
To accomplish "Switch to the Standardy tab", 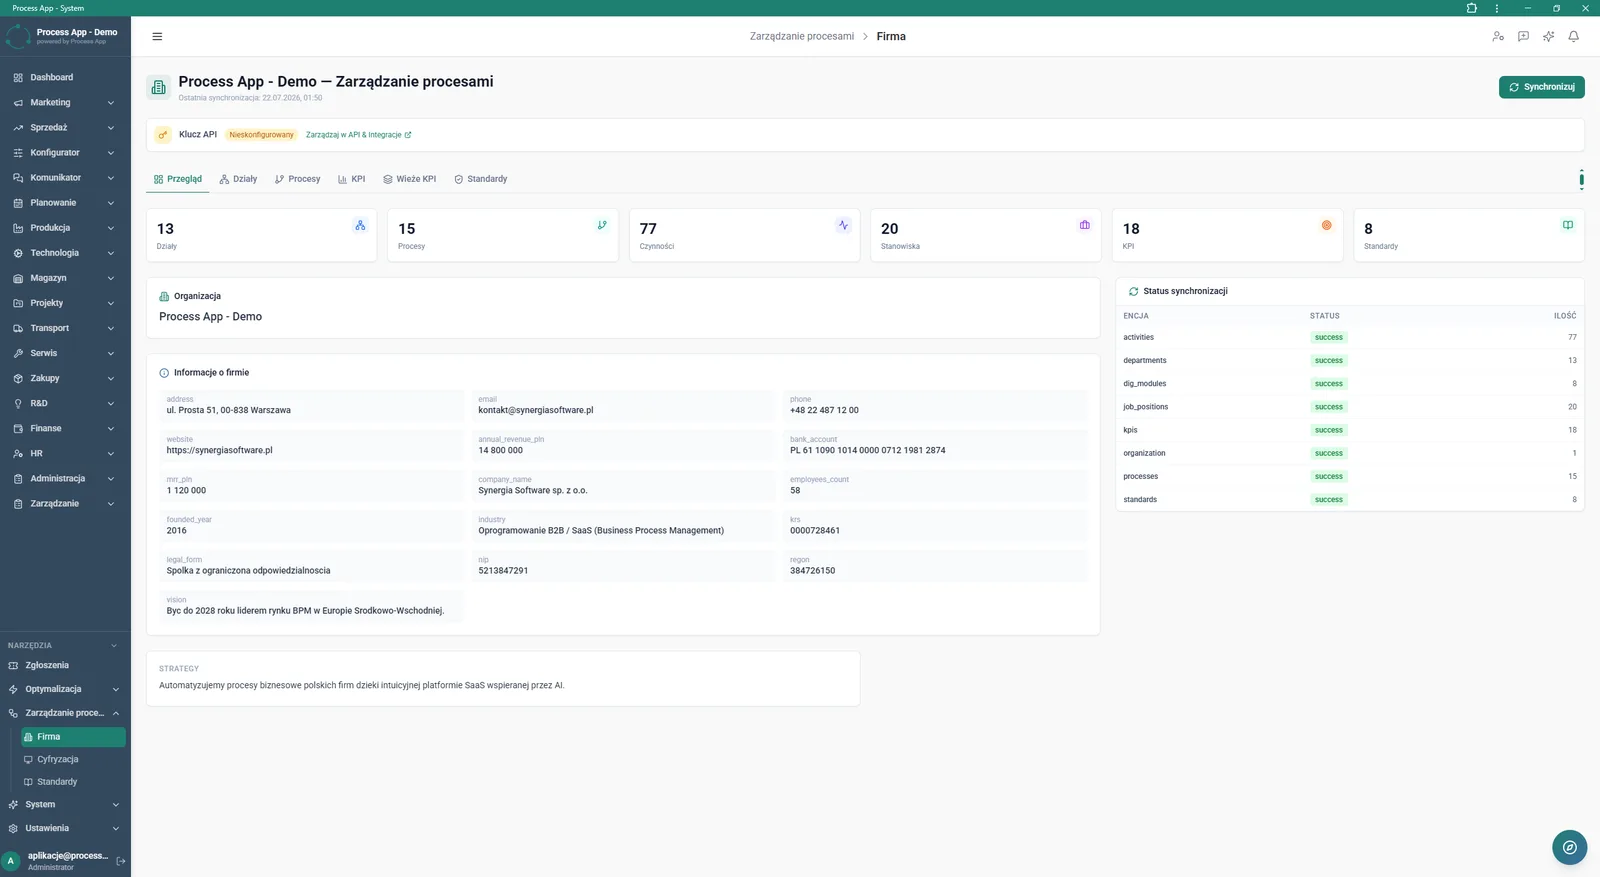I will point(481,179).
